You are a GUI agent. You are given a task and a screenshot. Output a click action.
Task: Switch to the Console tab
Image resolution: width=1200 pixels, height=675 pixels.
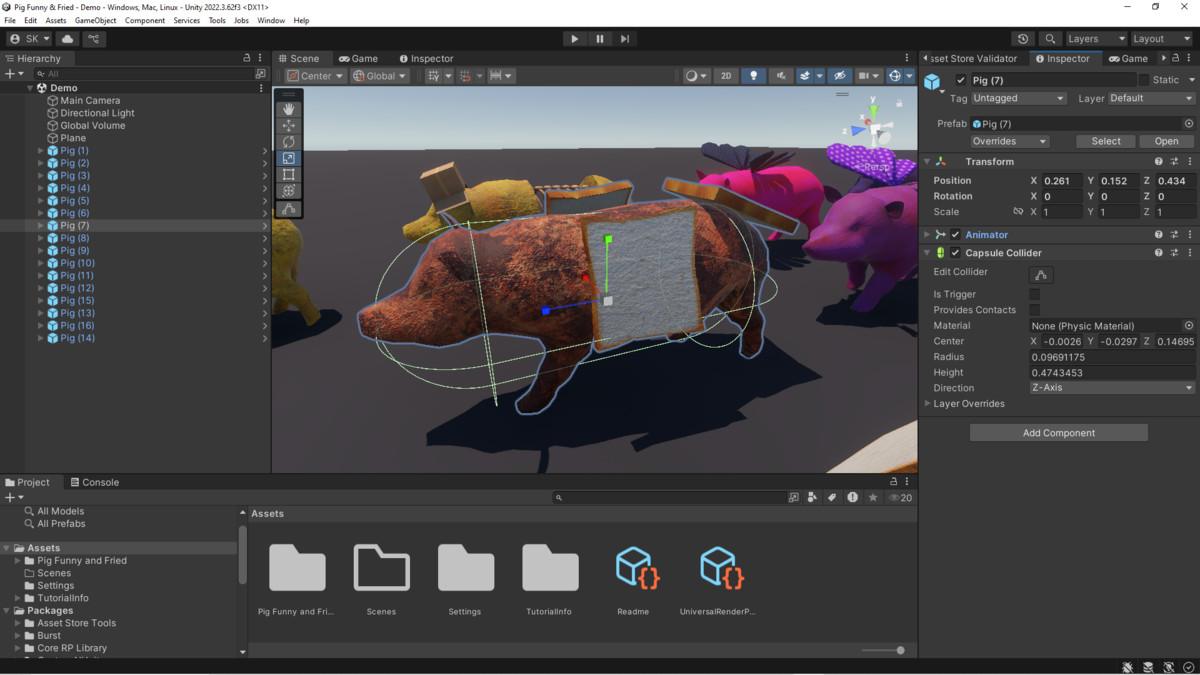(93, 482)
